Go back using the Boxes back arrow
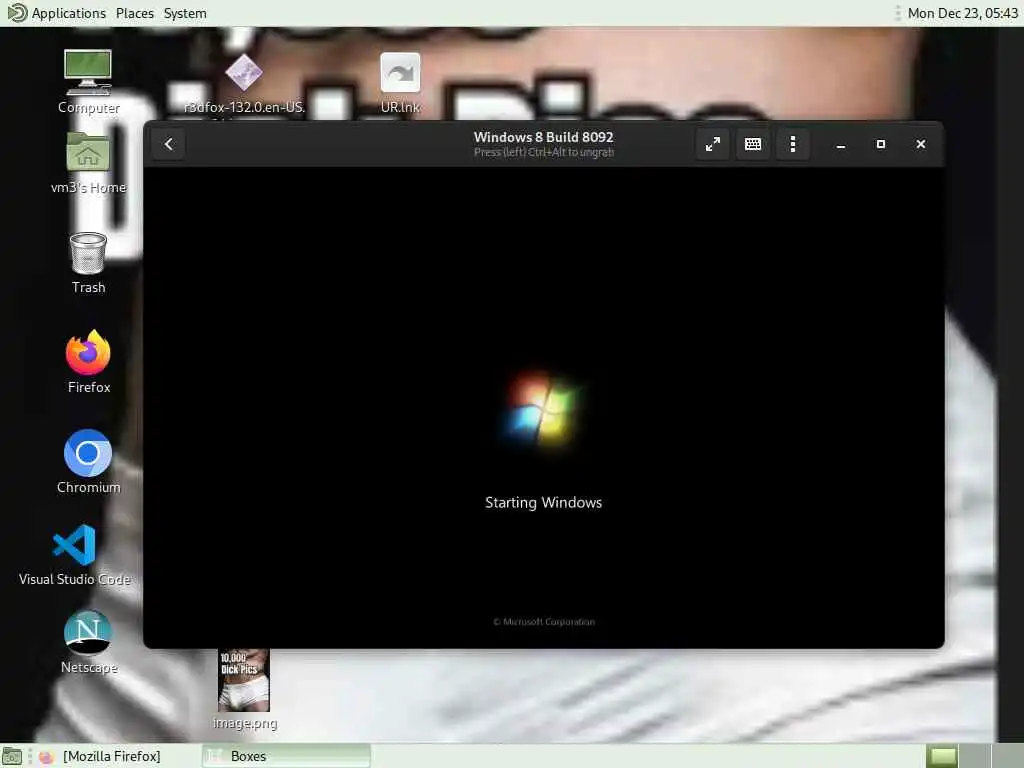 click(168, 144)
